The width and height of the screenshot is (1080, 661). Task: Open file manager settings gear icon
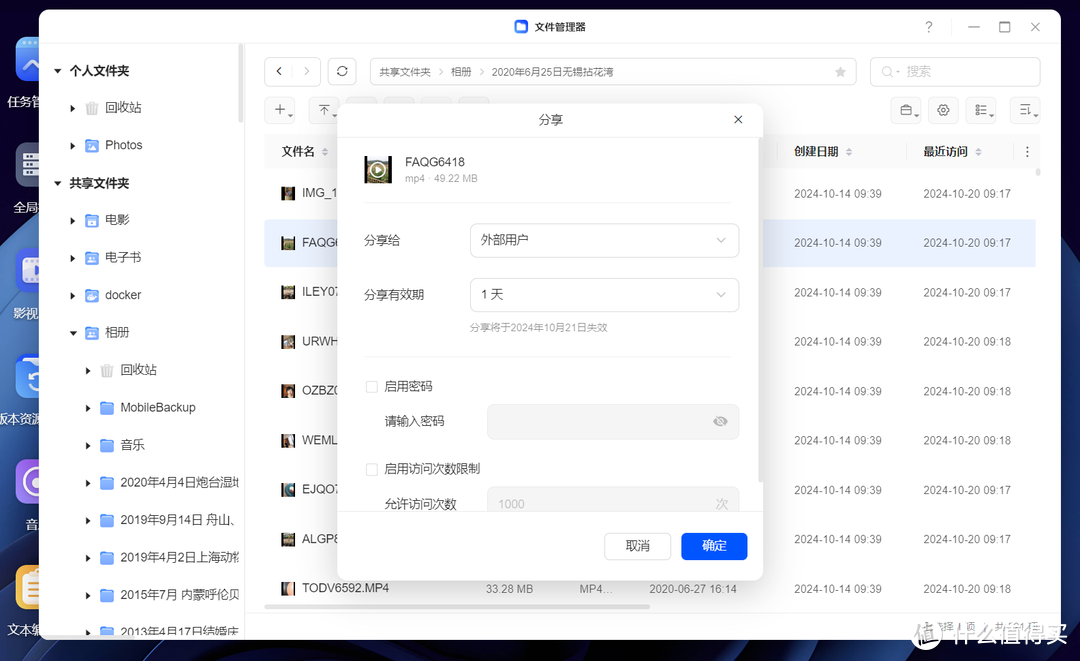[x=943, y=110]
